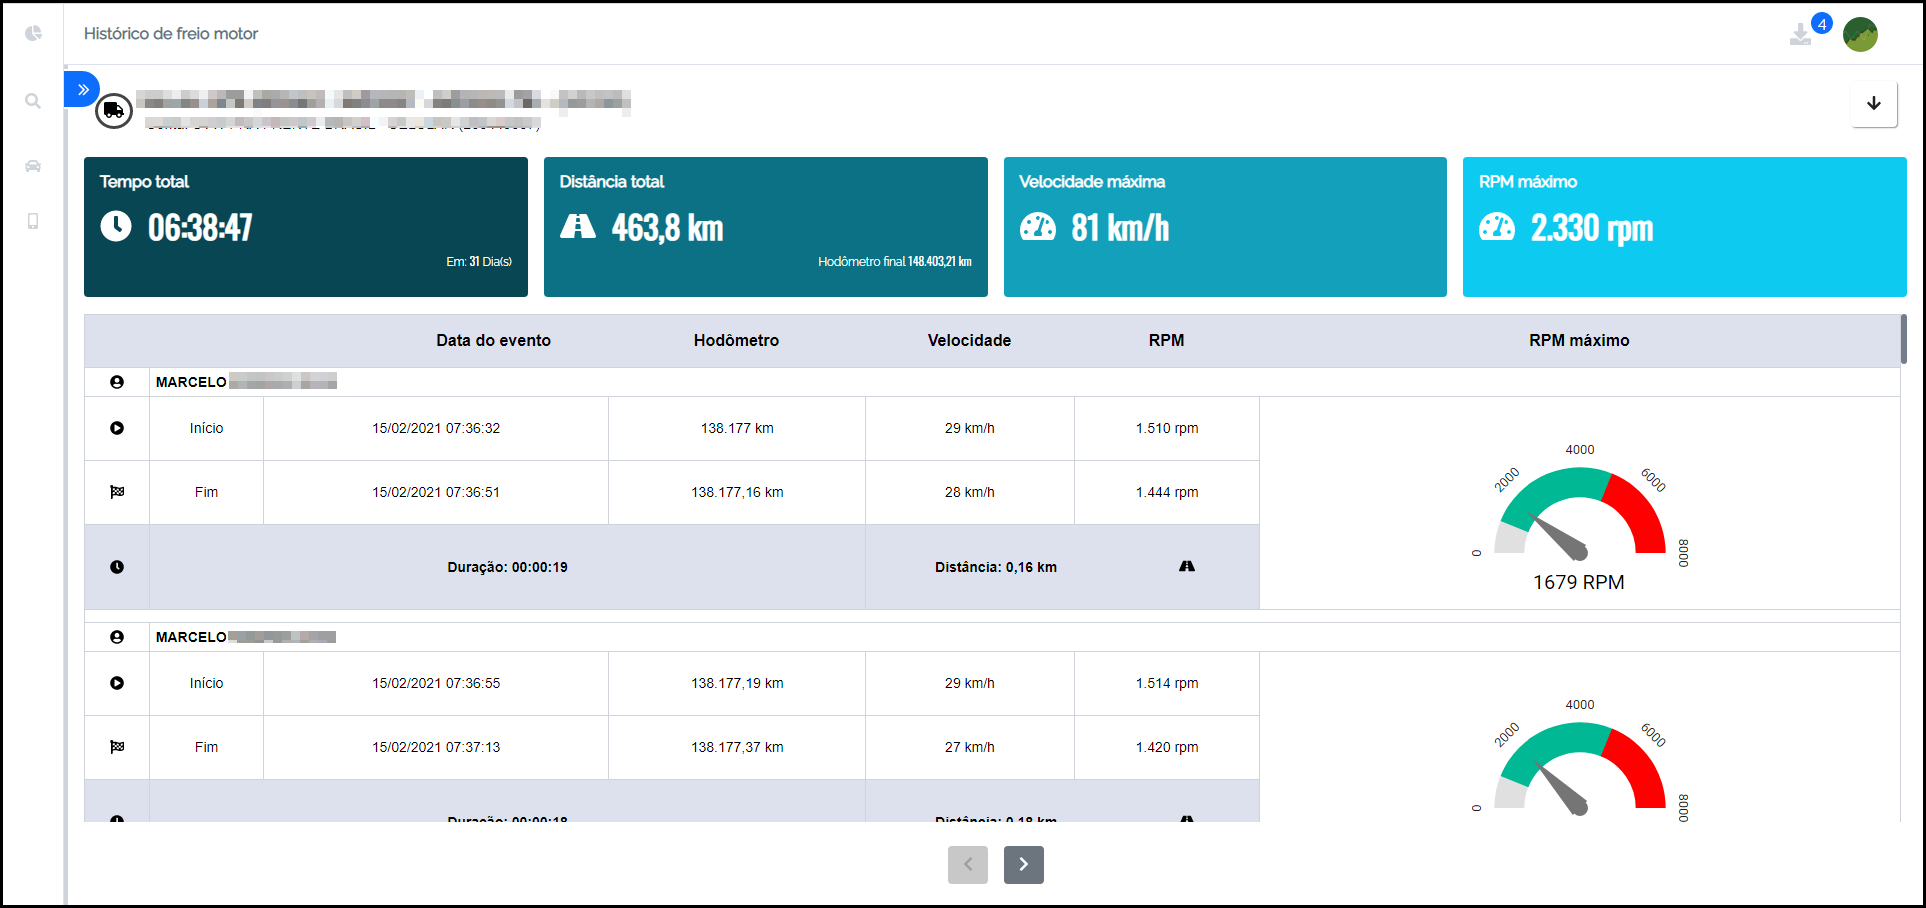Screen dimensions: 1926x908
Task: Click the flag icon of Fim 07:36:51 row
Action: pyautogui.click(x=117, y=492)
